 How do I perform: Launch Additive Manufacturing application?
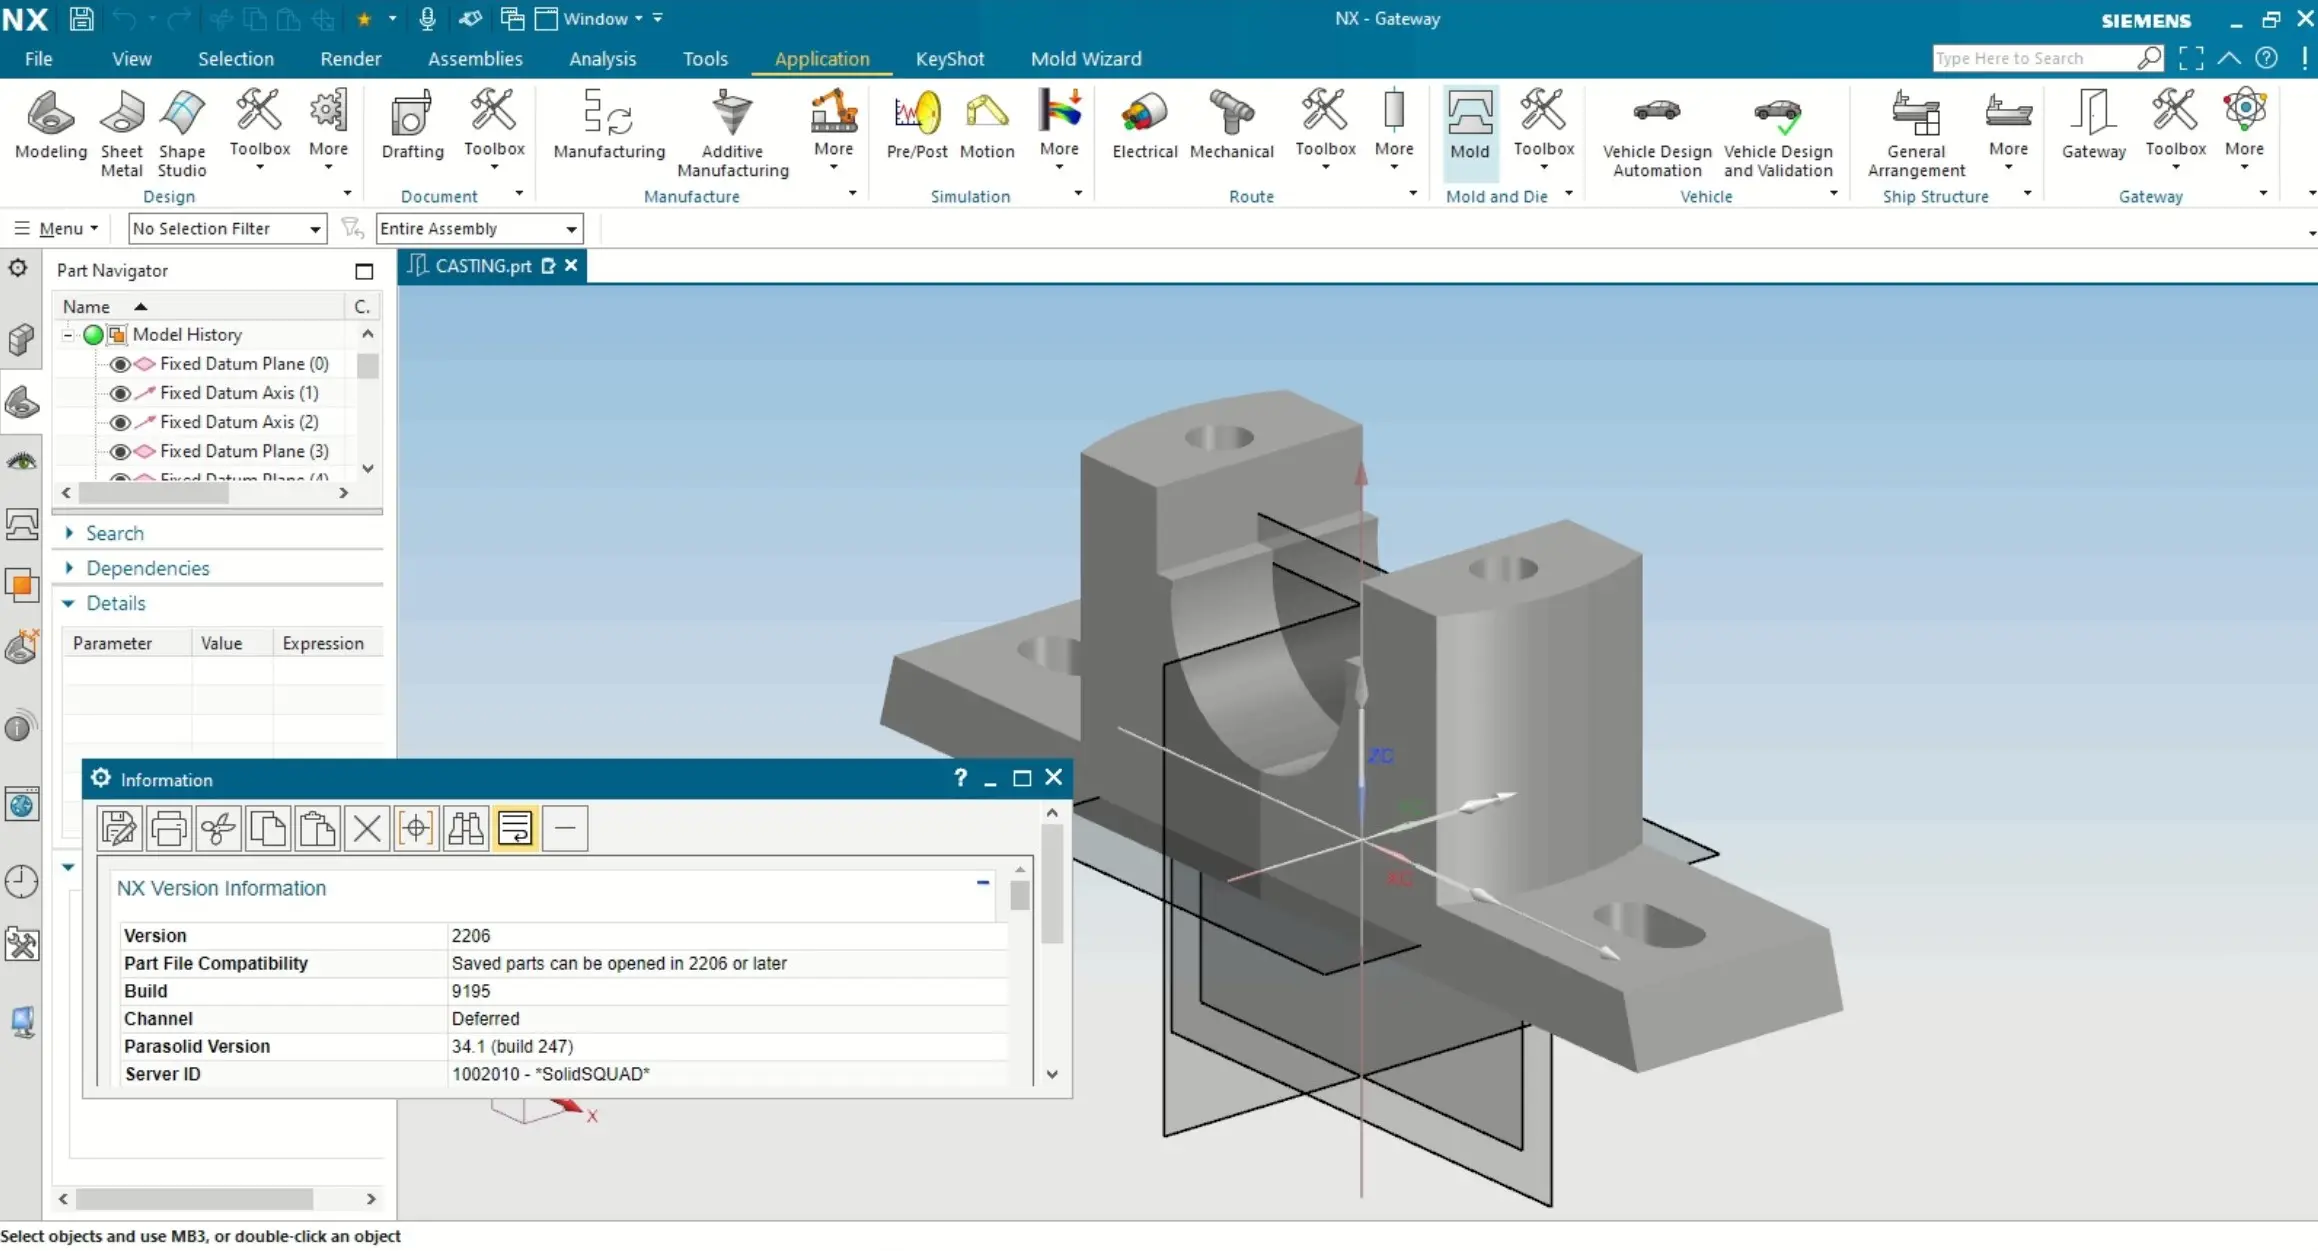tap(732, 134)
